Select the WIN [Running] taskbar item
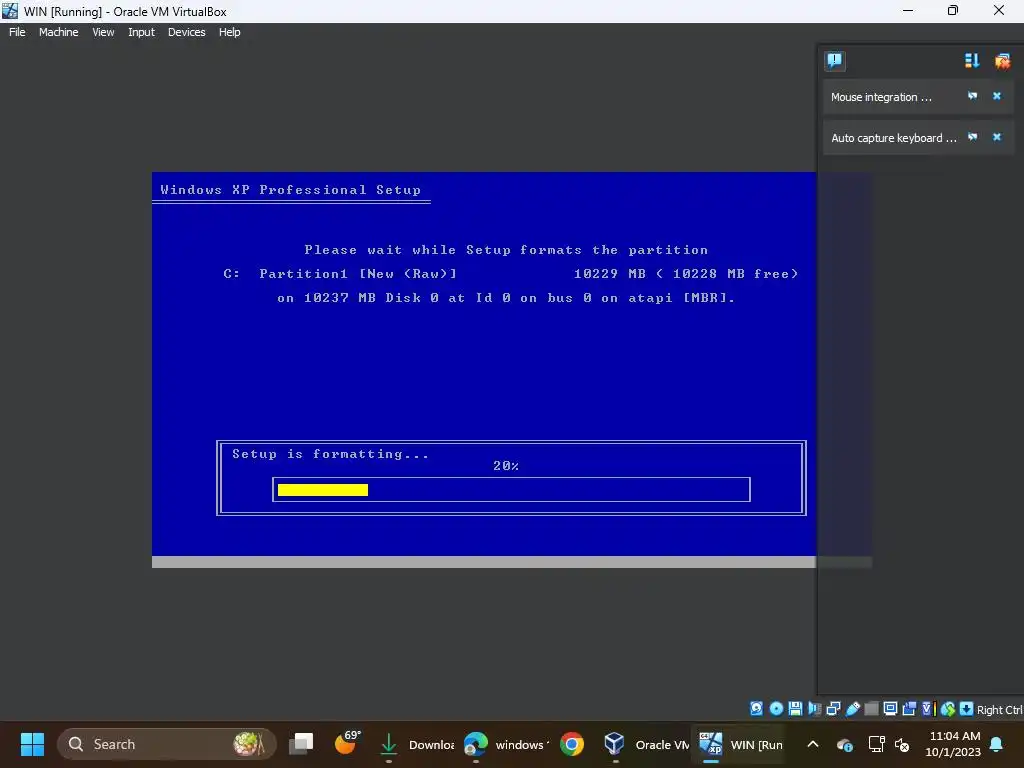 point(741,744)
